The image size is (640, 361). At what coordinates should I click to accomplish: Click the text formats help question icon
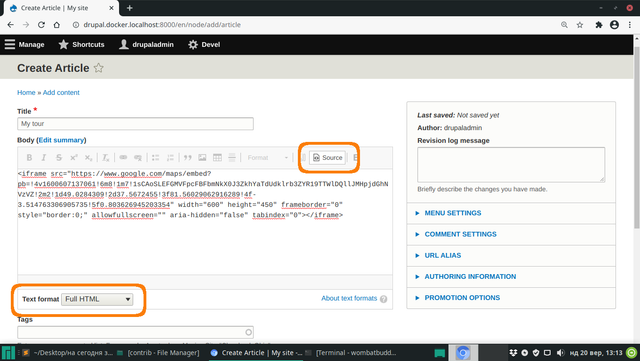click(x=384, y=299)
